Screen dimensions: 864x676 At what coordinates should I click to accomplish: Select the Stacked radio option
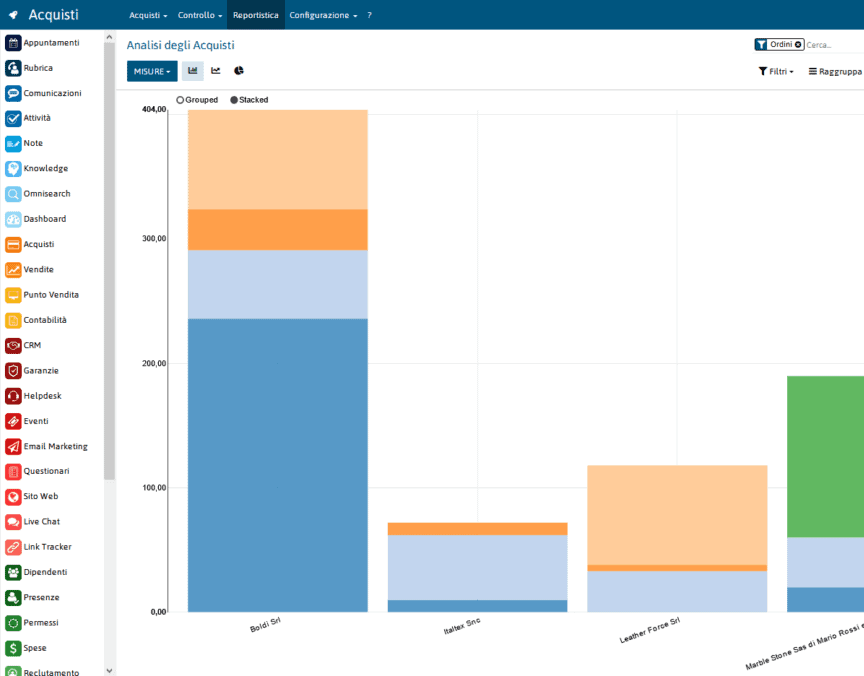click(234, 100)
